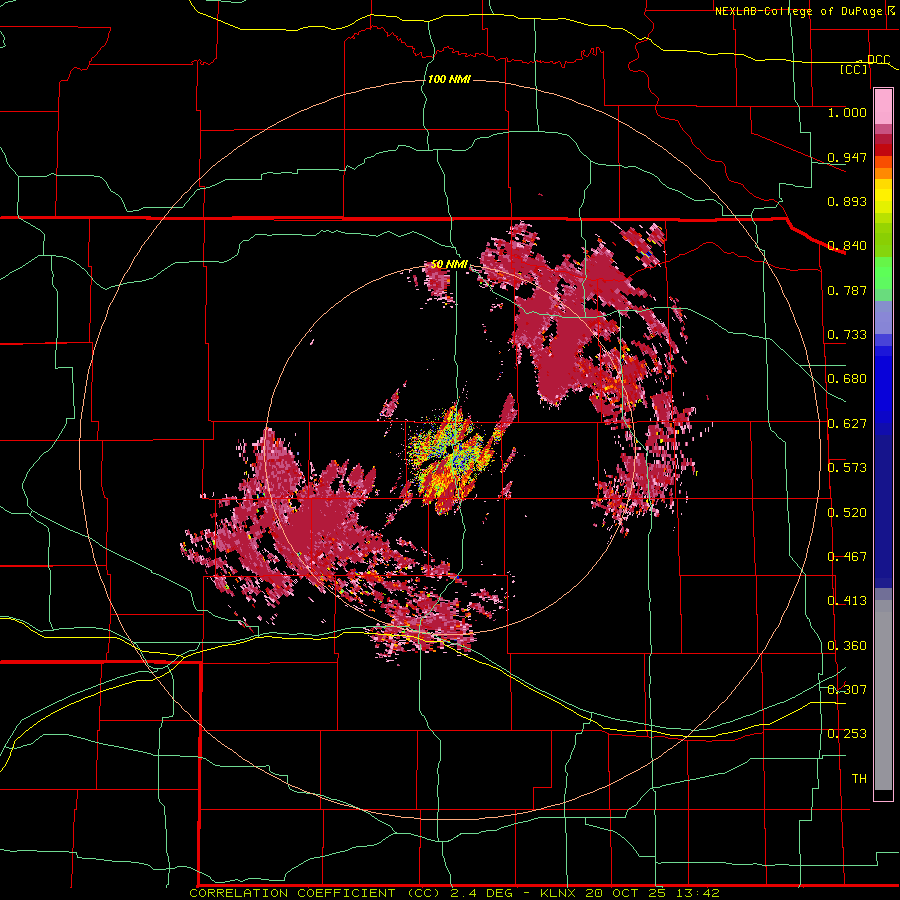Click the 50 NMI range ring label
The image size is (900, 900).
449,264
